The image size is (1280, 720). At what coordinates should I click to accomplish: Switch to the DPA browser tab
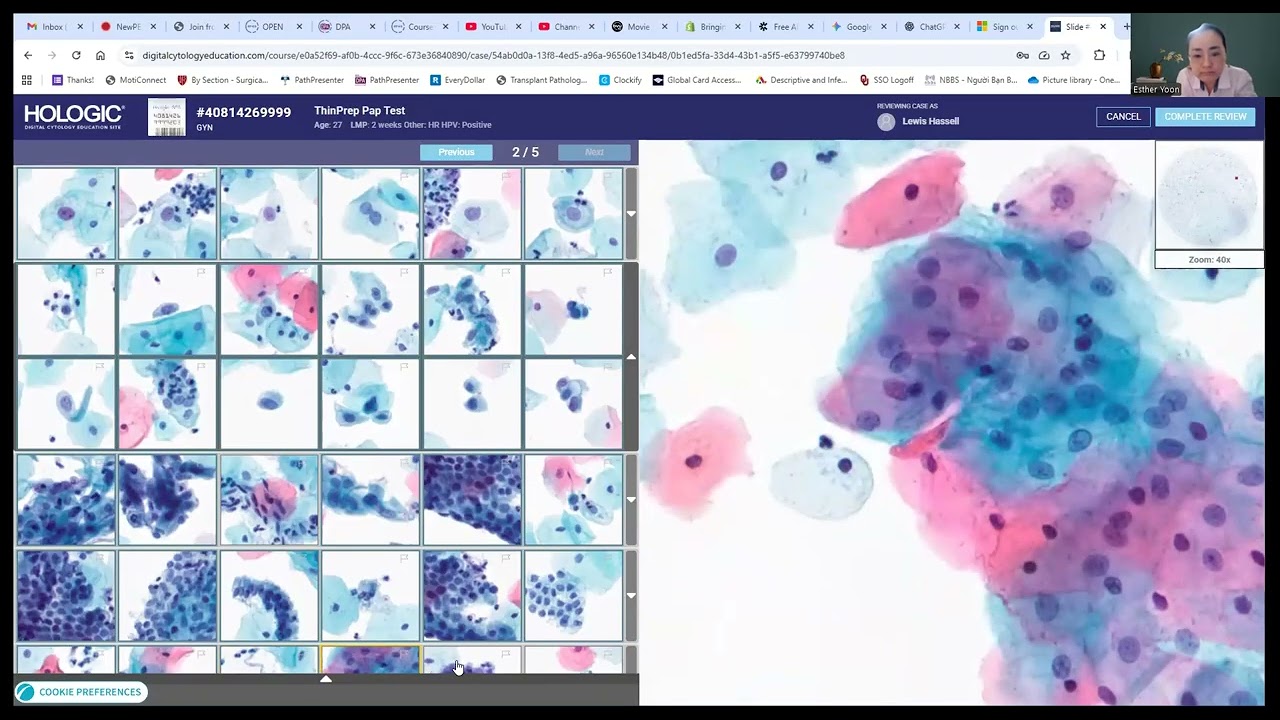(x=345, y=27)
